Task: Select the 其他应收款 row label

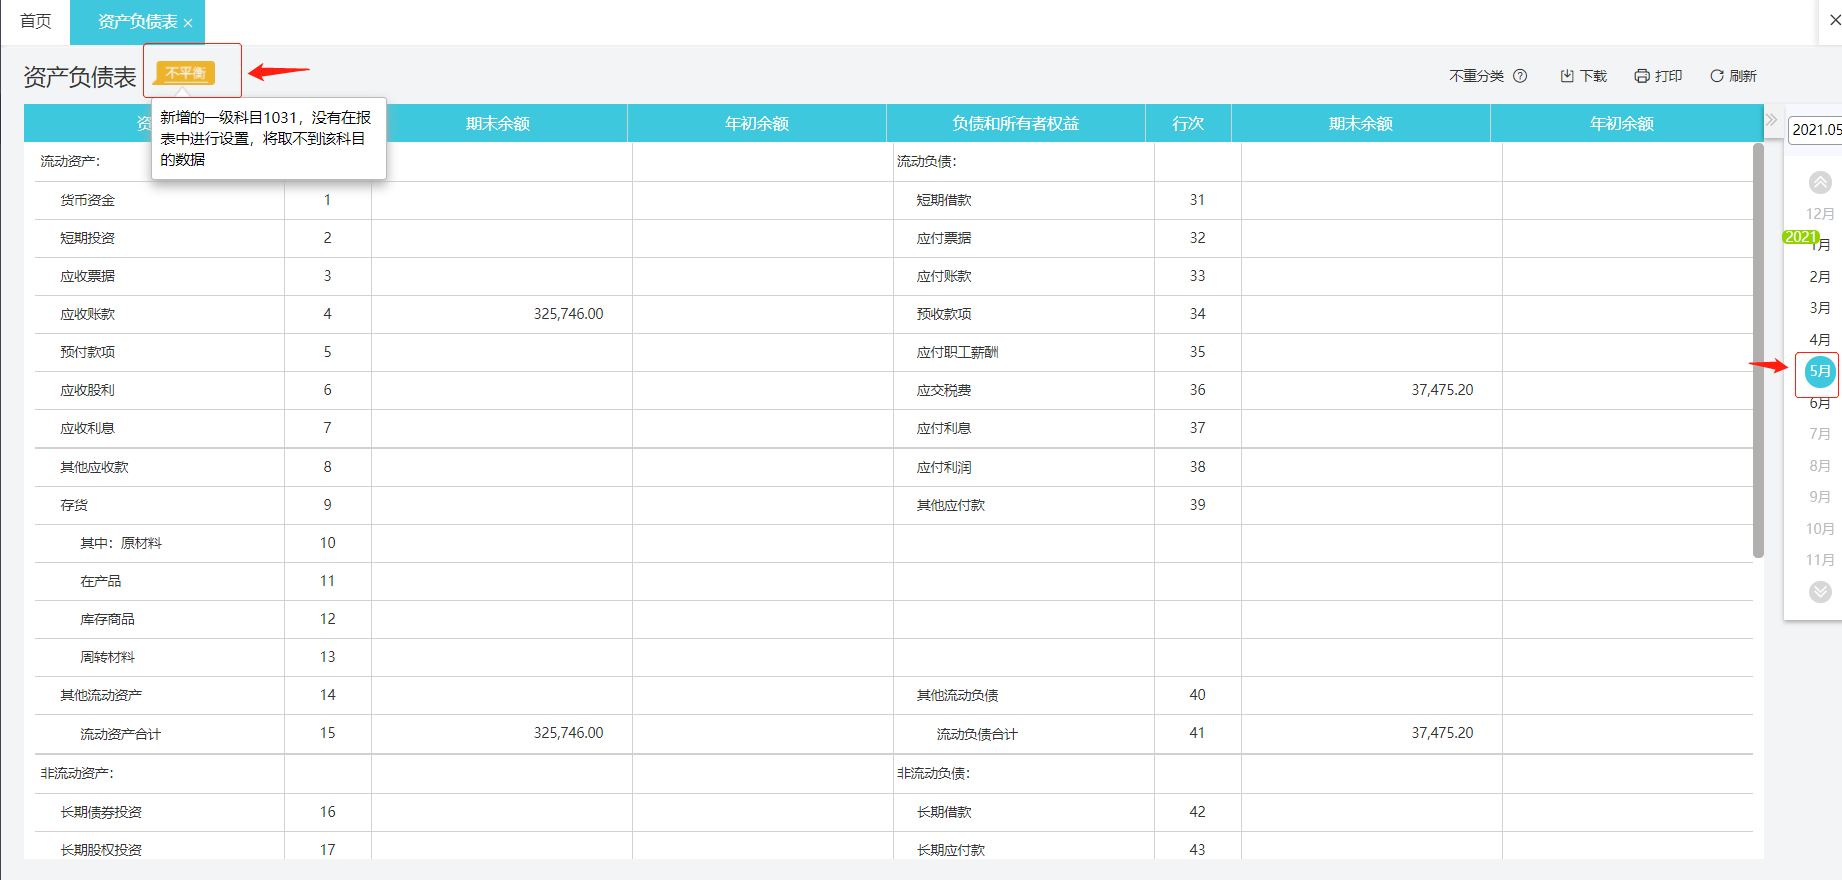Action: coord(94,467)
